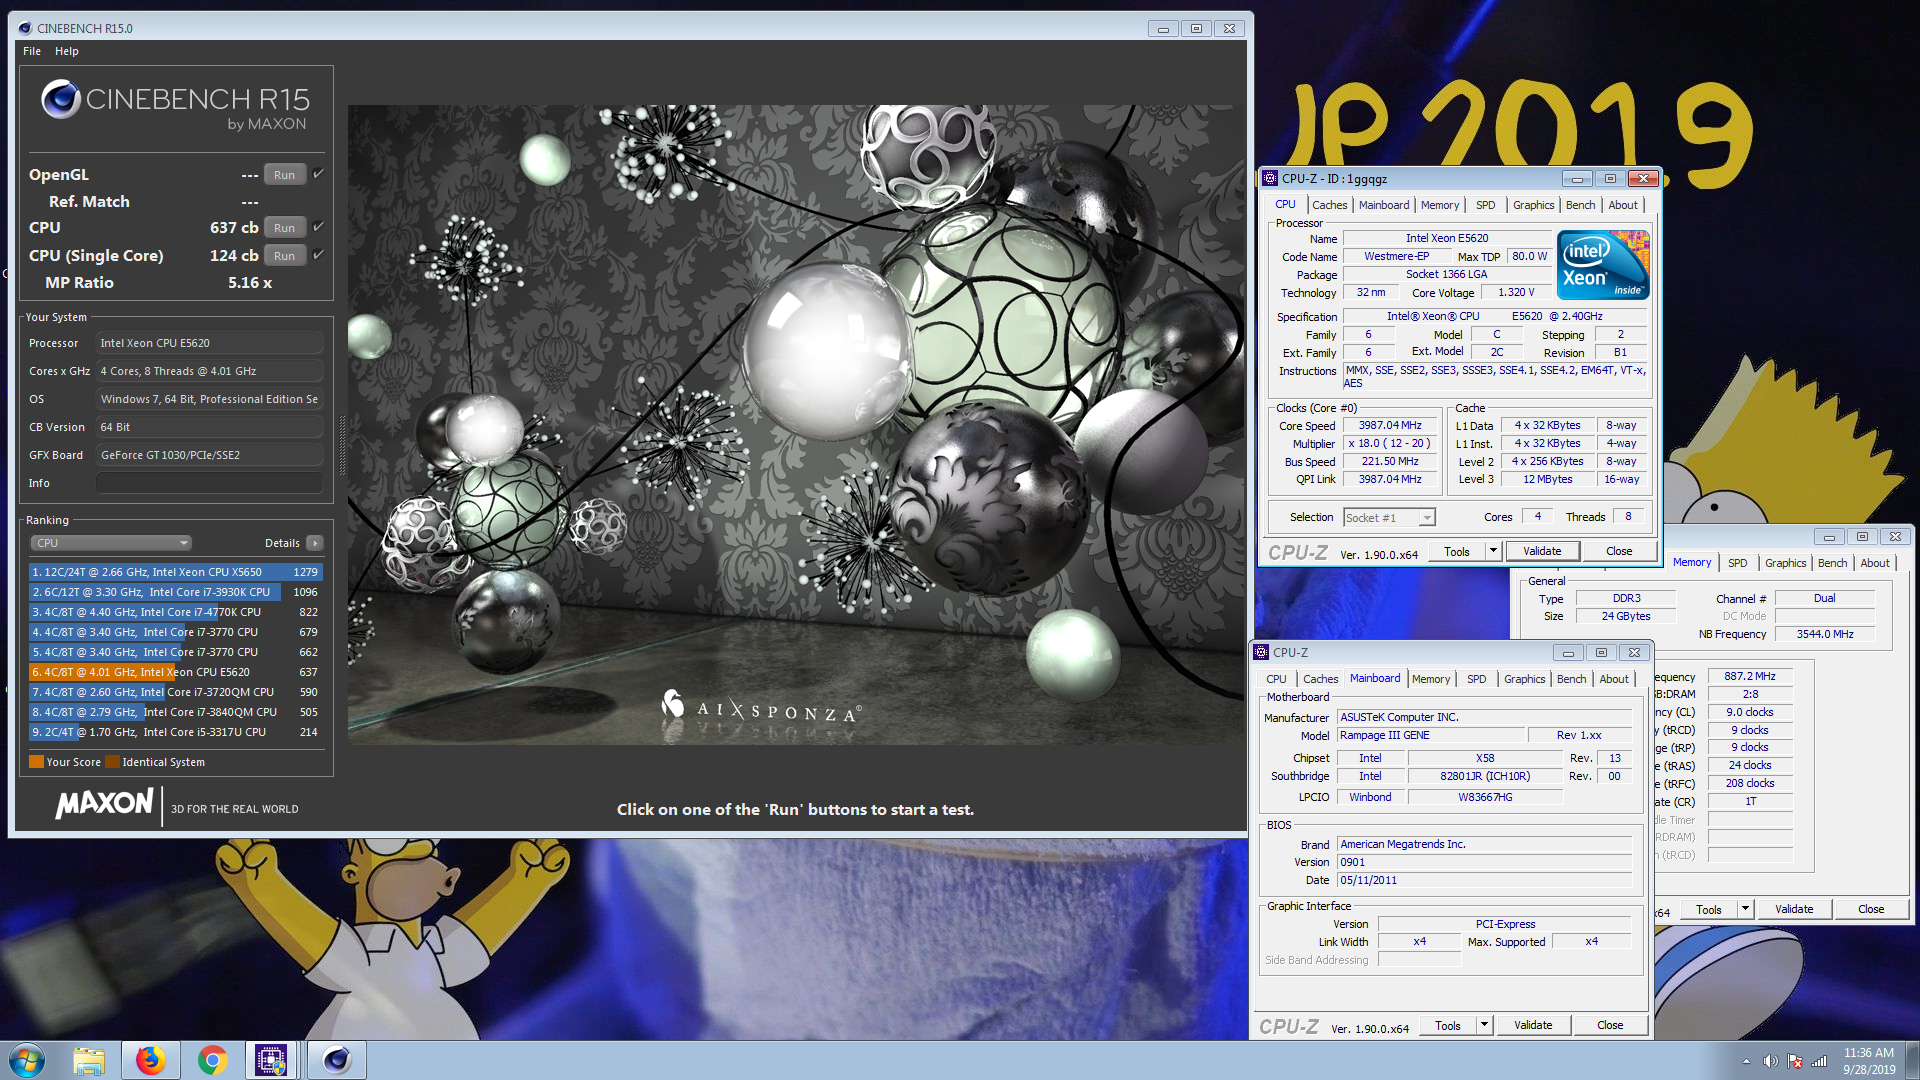This screenshot has height=1080, width=1920.
Task: Open the Socket #1 selection dropdown
Action: [1389, 517]
